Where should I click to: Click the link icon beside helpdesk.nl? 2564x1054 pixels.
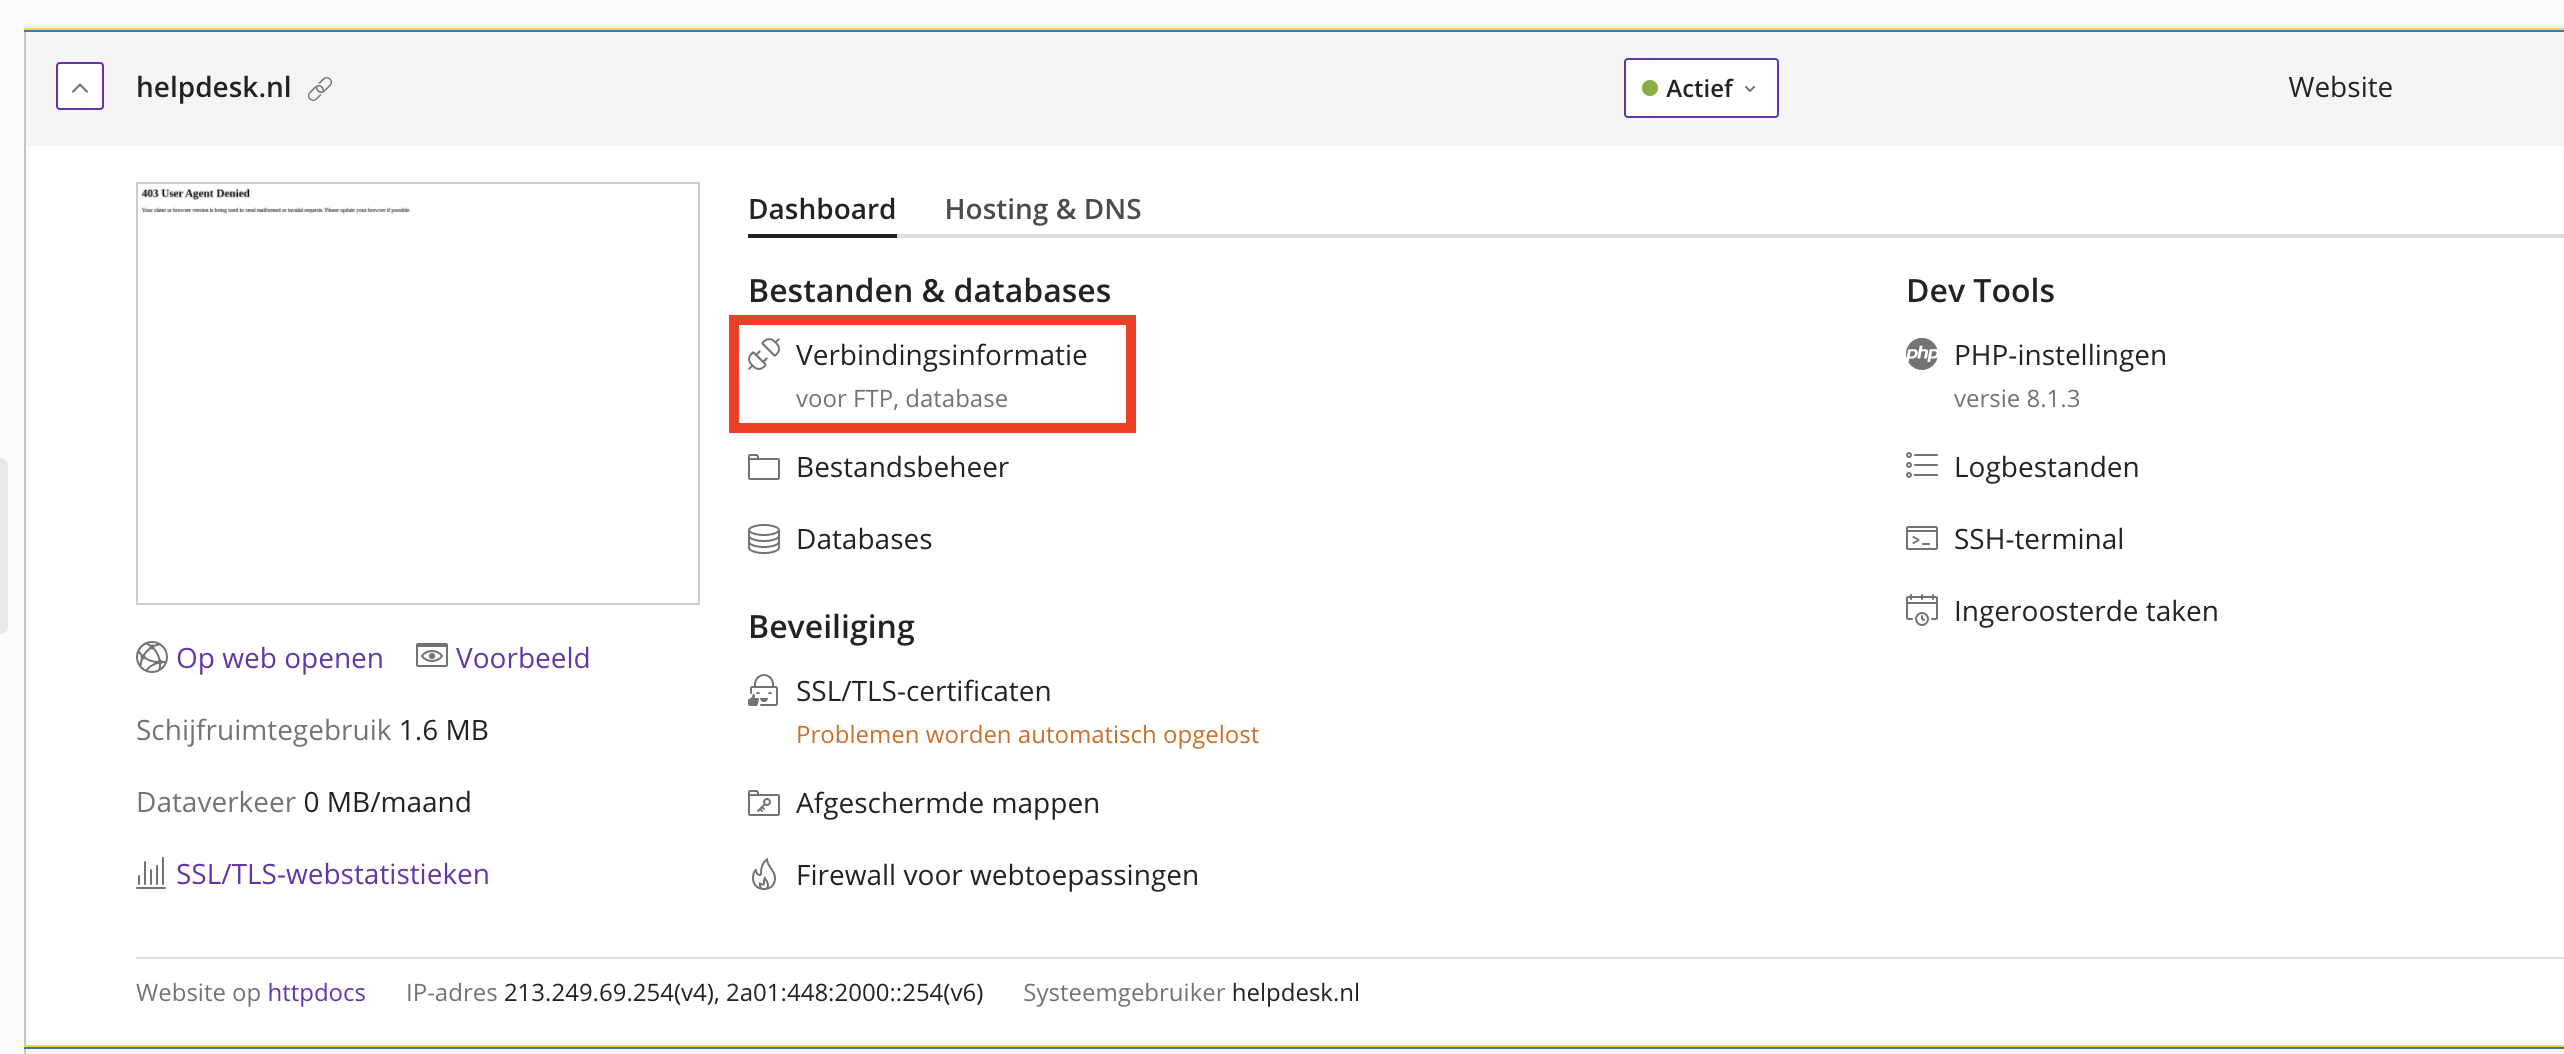click(x=320, y=89)
